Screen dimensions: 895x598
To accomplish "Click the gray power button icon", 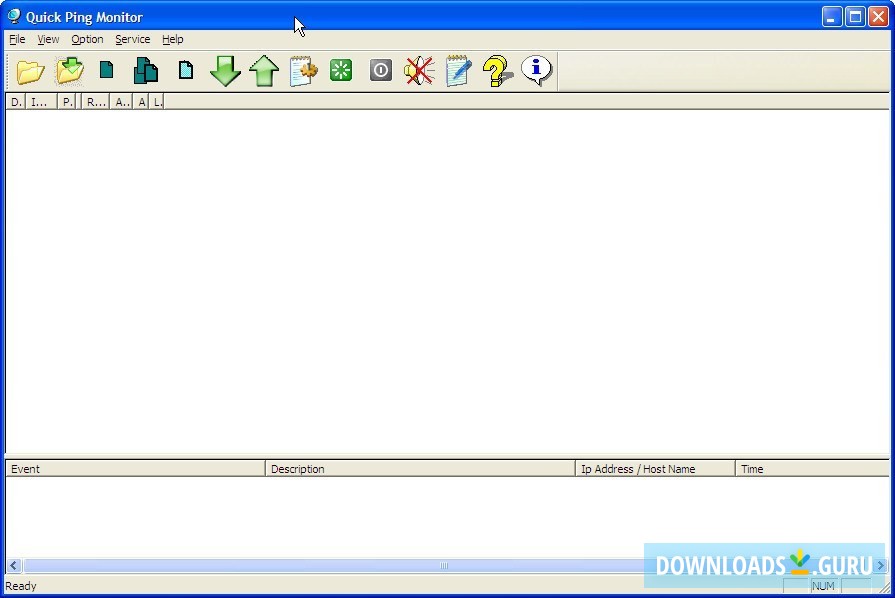I will coord(381,70).
